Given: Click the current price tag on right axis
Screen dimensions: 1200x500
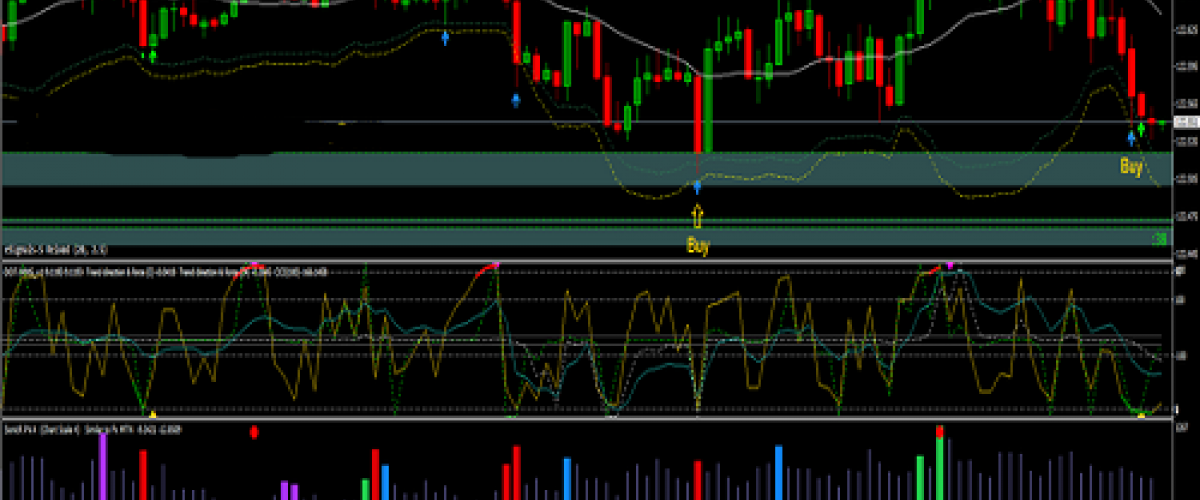Looking at the screenshot, I should pyautogui.click(x=1187, y=122).
